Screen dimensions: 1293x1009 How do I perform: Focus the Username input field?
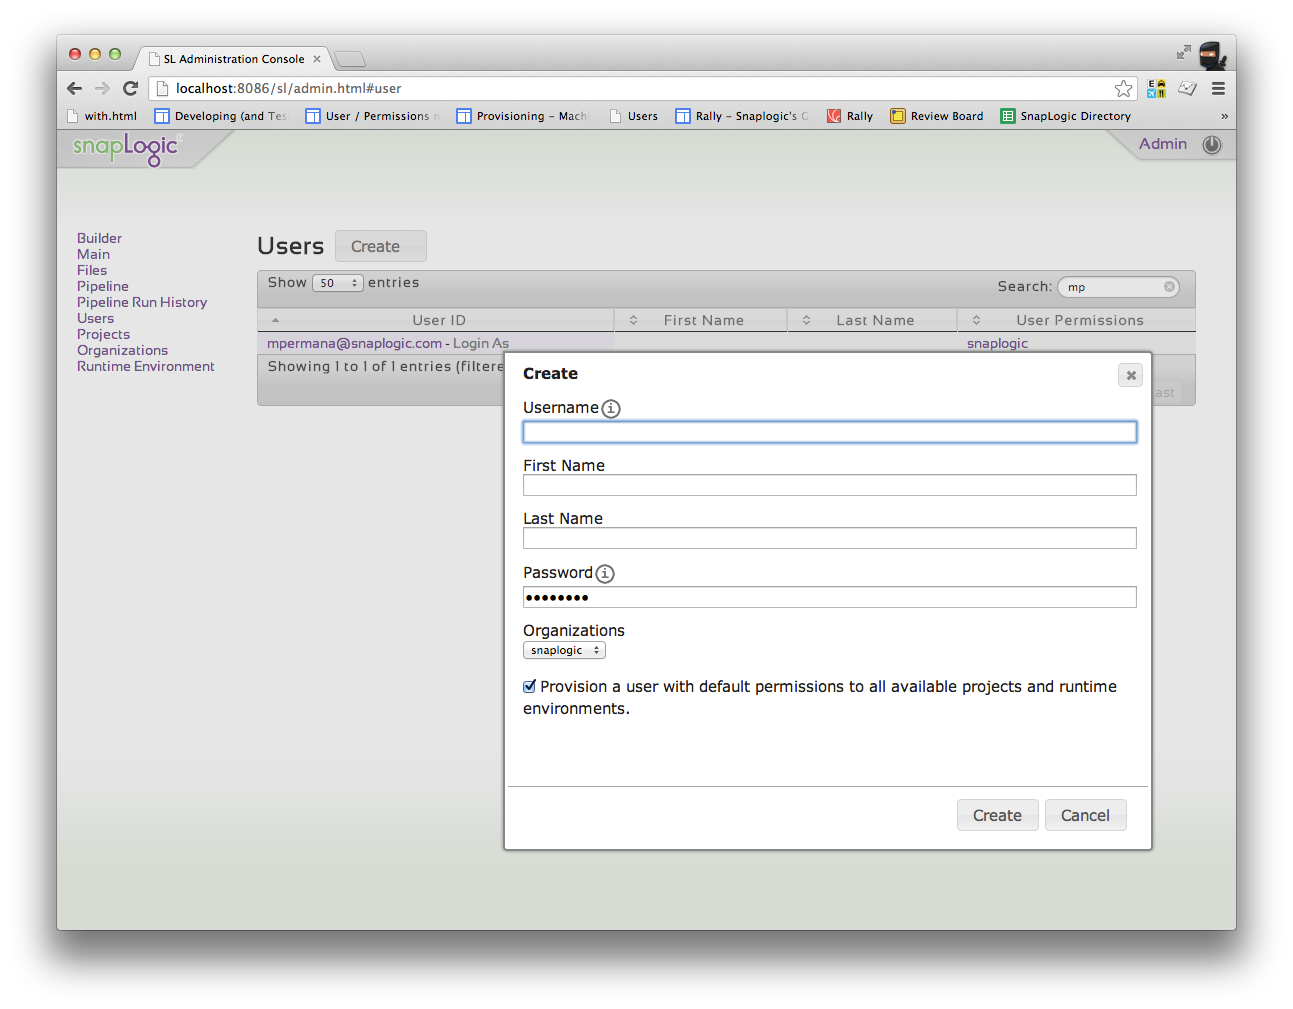point(830,432)
